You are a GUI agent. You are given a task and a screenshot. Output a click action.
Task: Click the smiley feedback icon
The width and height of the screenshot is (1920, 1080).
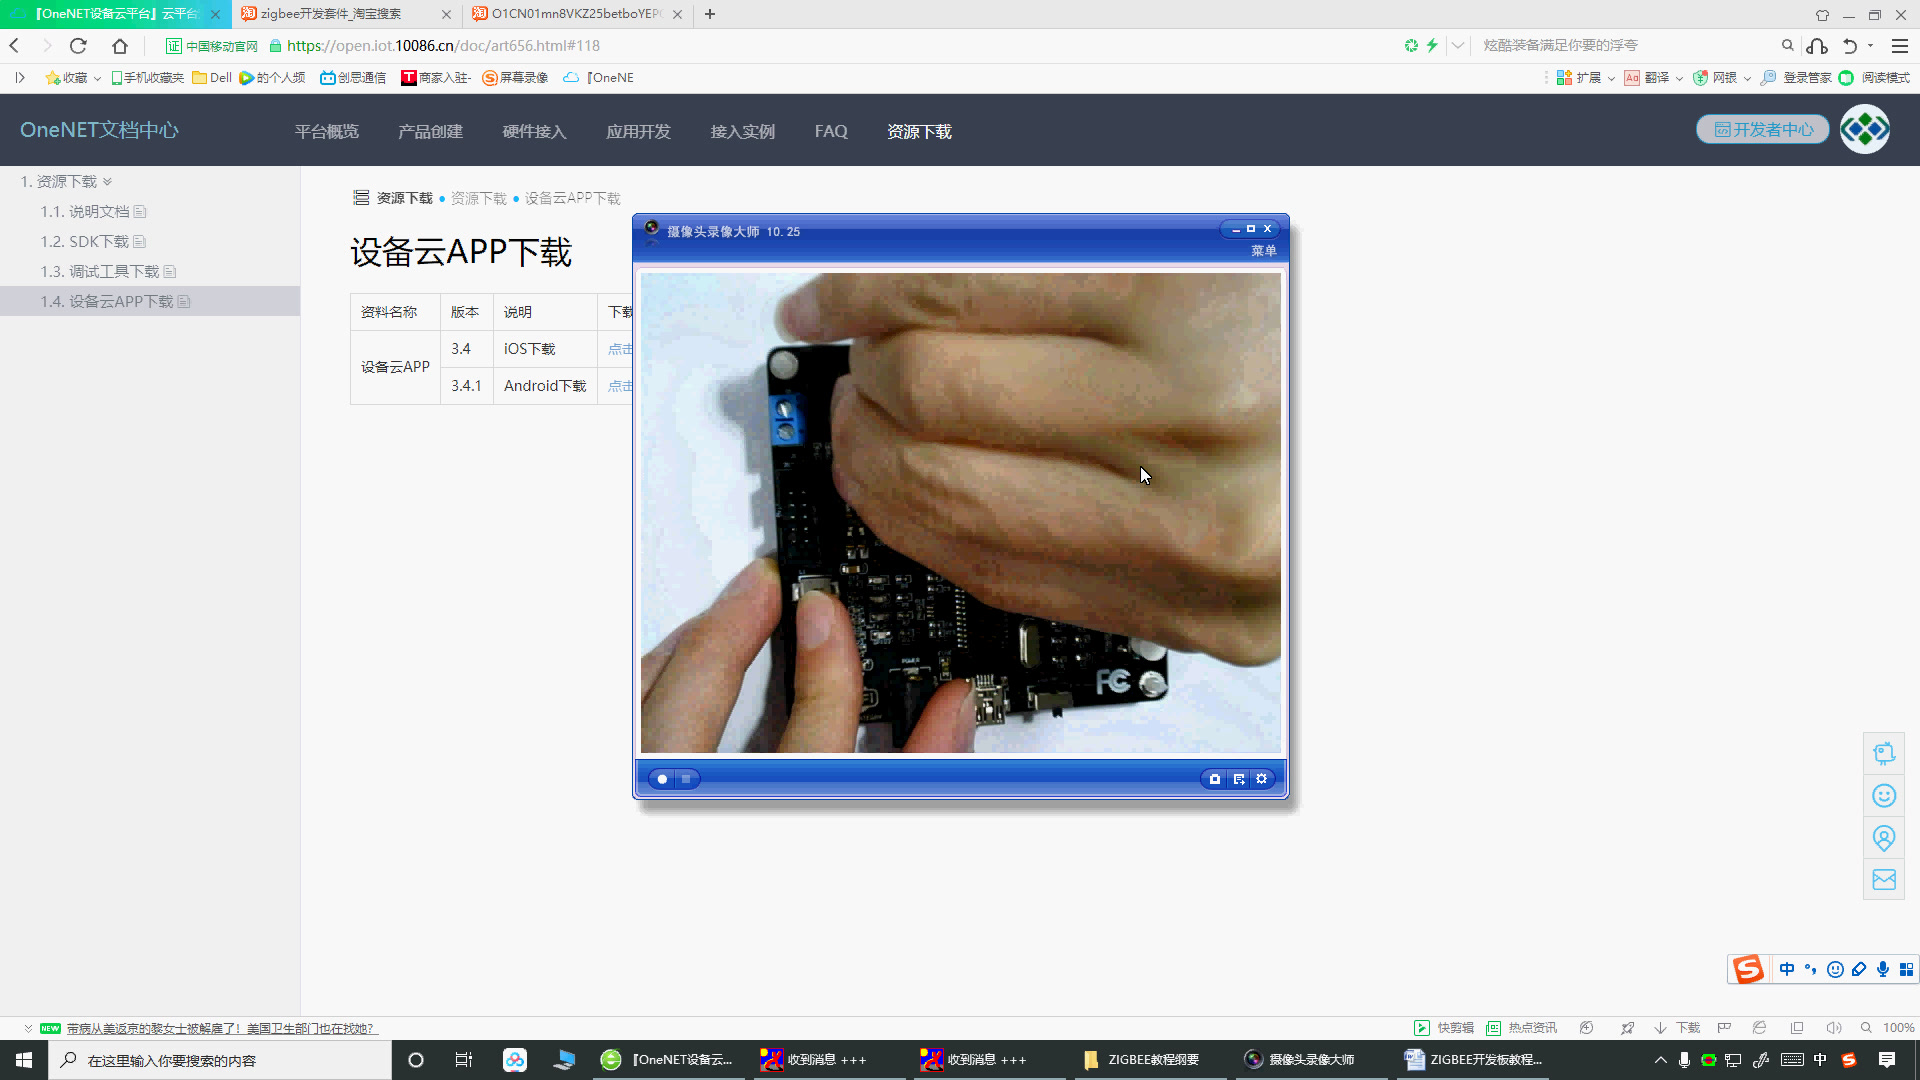tap(1884, 796)
